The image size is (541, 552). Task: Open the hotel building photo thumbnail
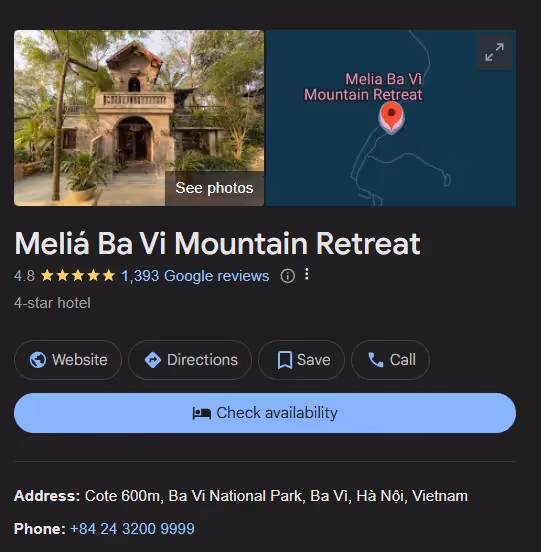139,118
